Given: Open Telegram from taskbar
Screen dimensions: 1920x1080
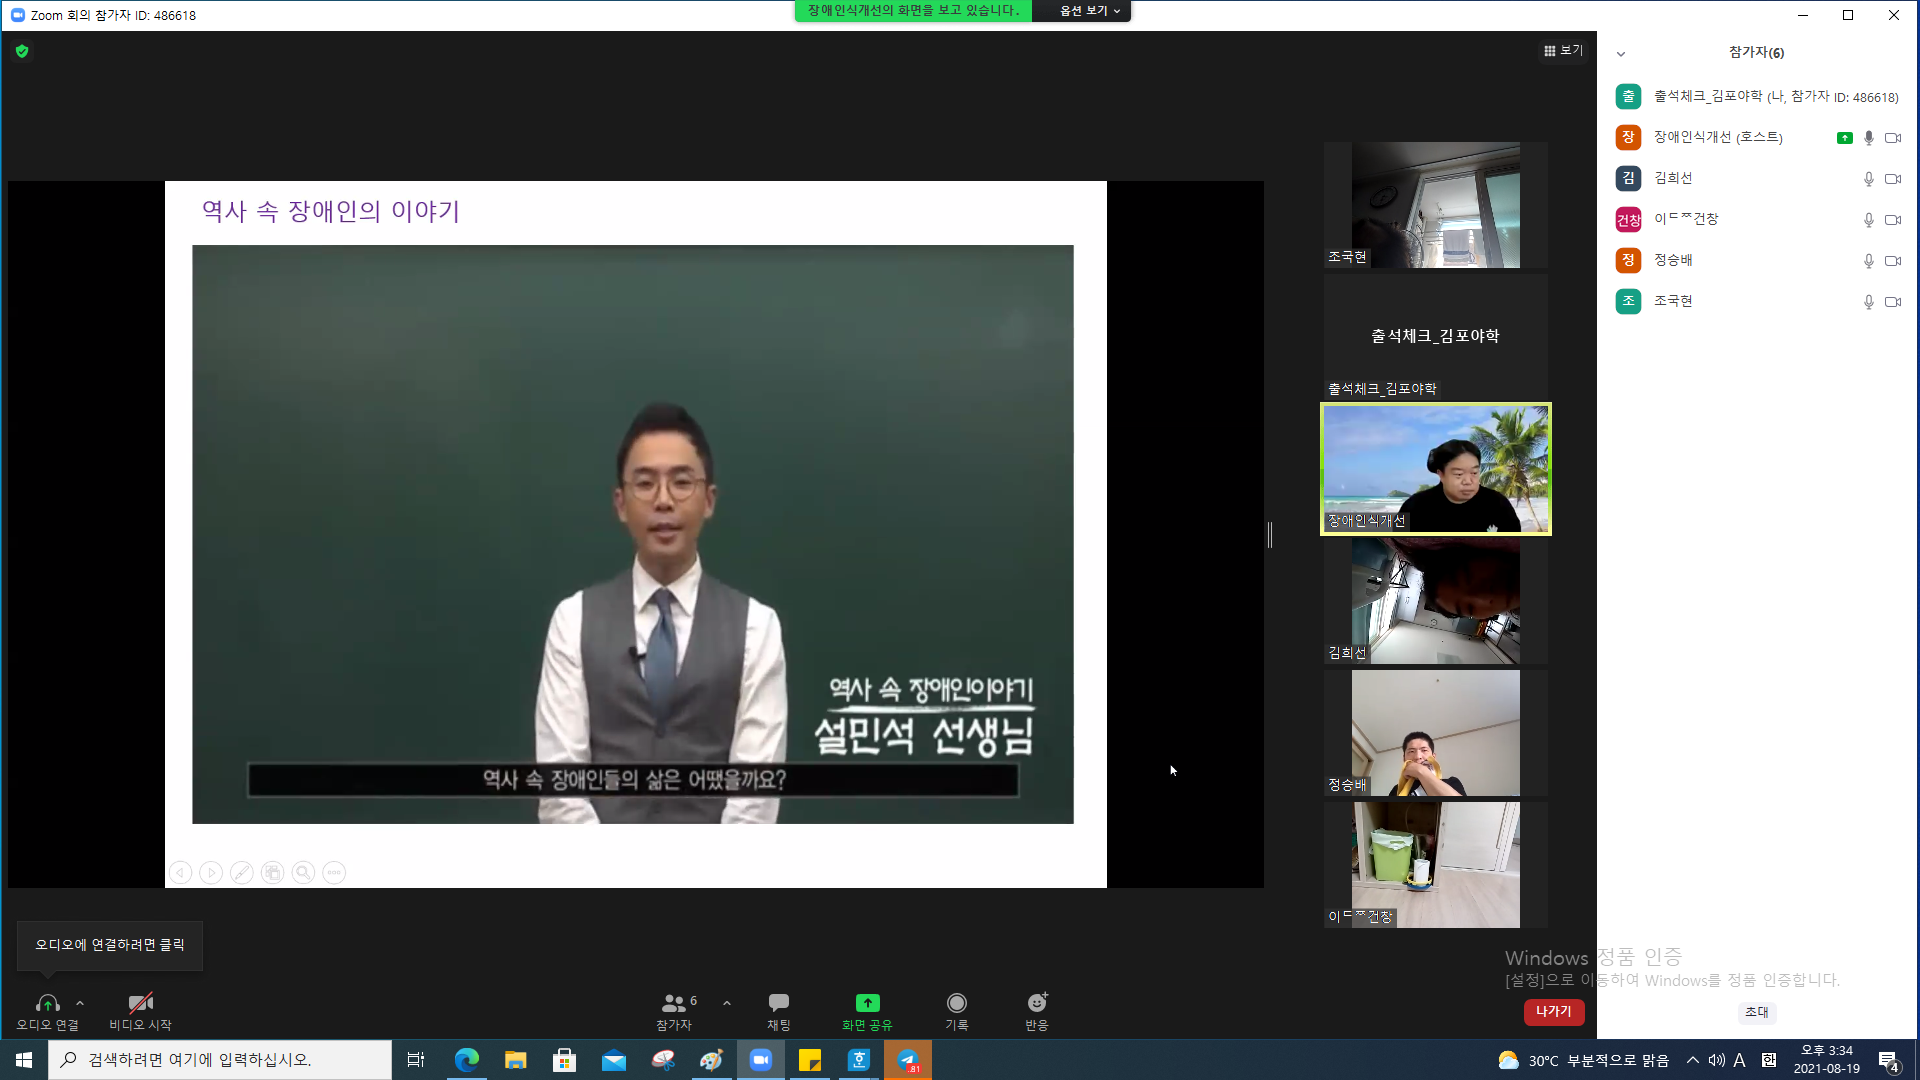Looking at the screenshot, I should [x=908, y=1060].
